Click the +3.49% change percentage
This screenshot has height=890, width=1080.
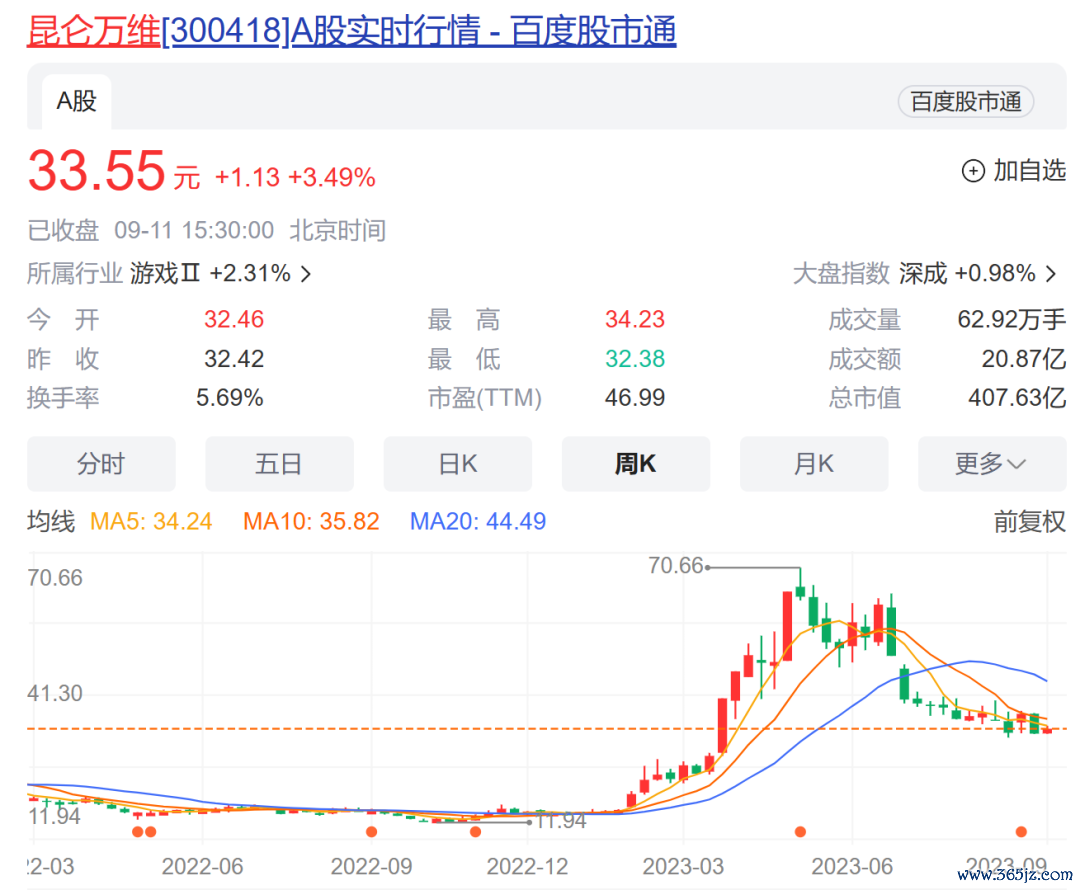[x=331, y=178]
